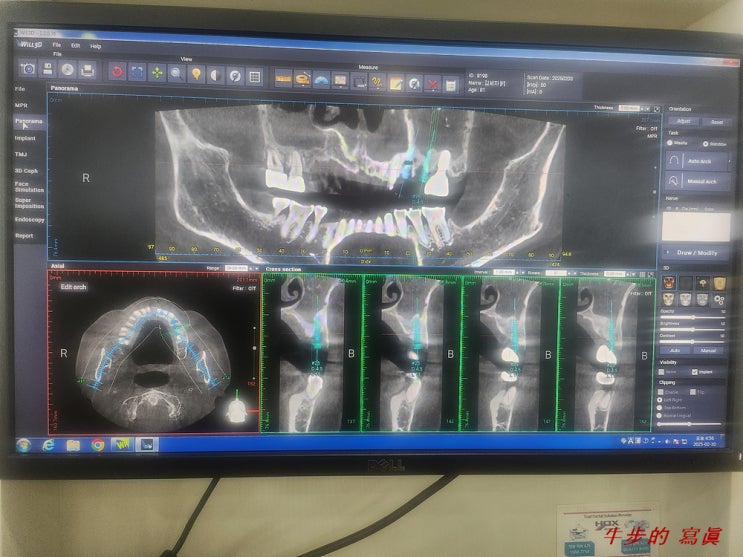Image resolution: width=743 pixels, height=557 pixels.
Task: Click the Orientation Reset button
Action: (x=717, y=122)
